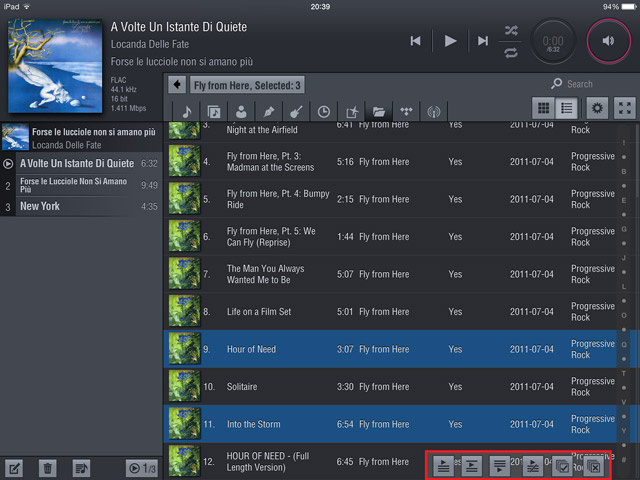Open settings gear icon
This screenshot has height=480, width=640.
(598, 109)
